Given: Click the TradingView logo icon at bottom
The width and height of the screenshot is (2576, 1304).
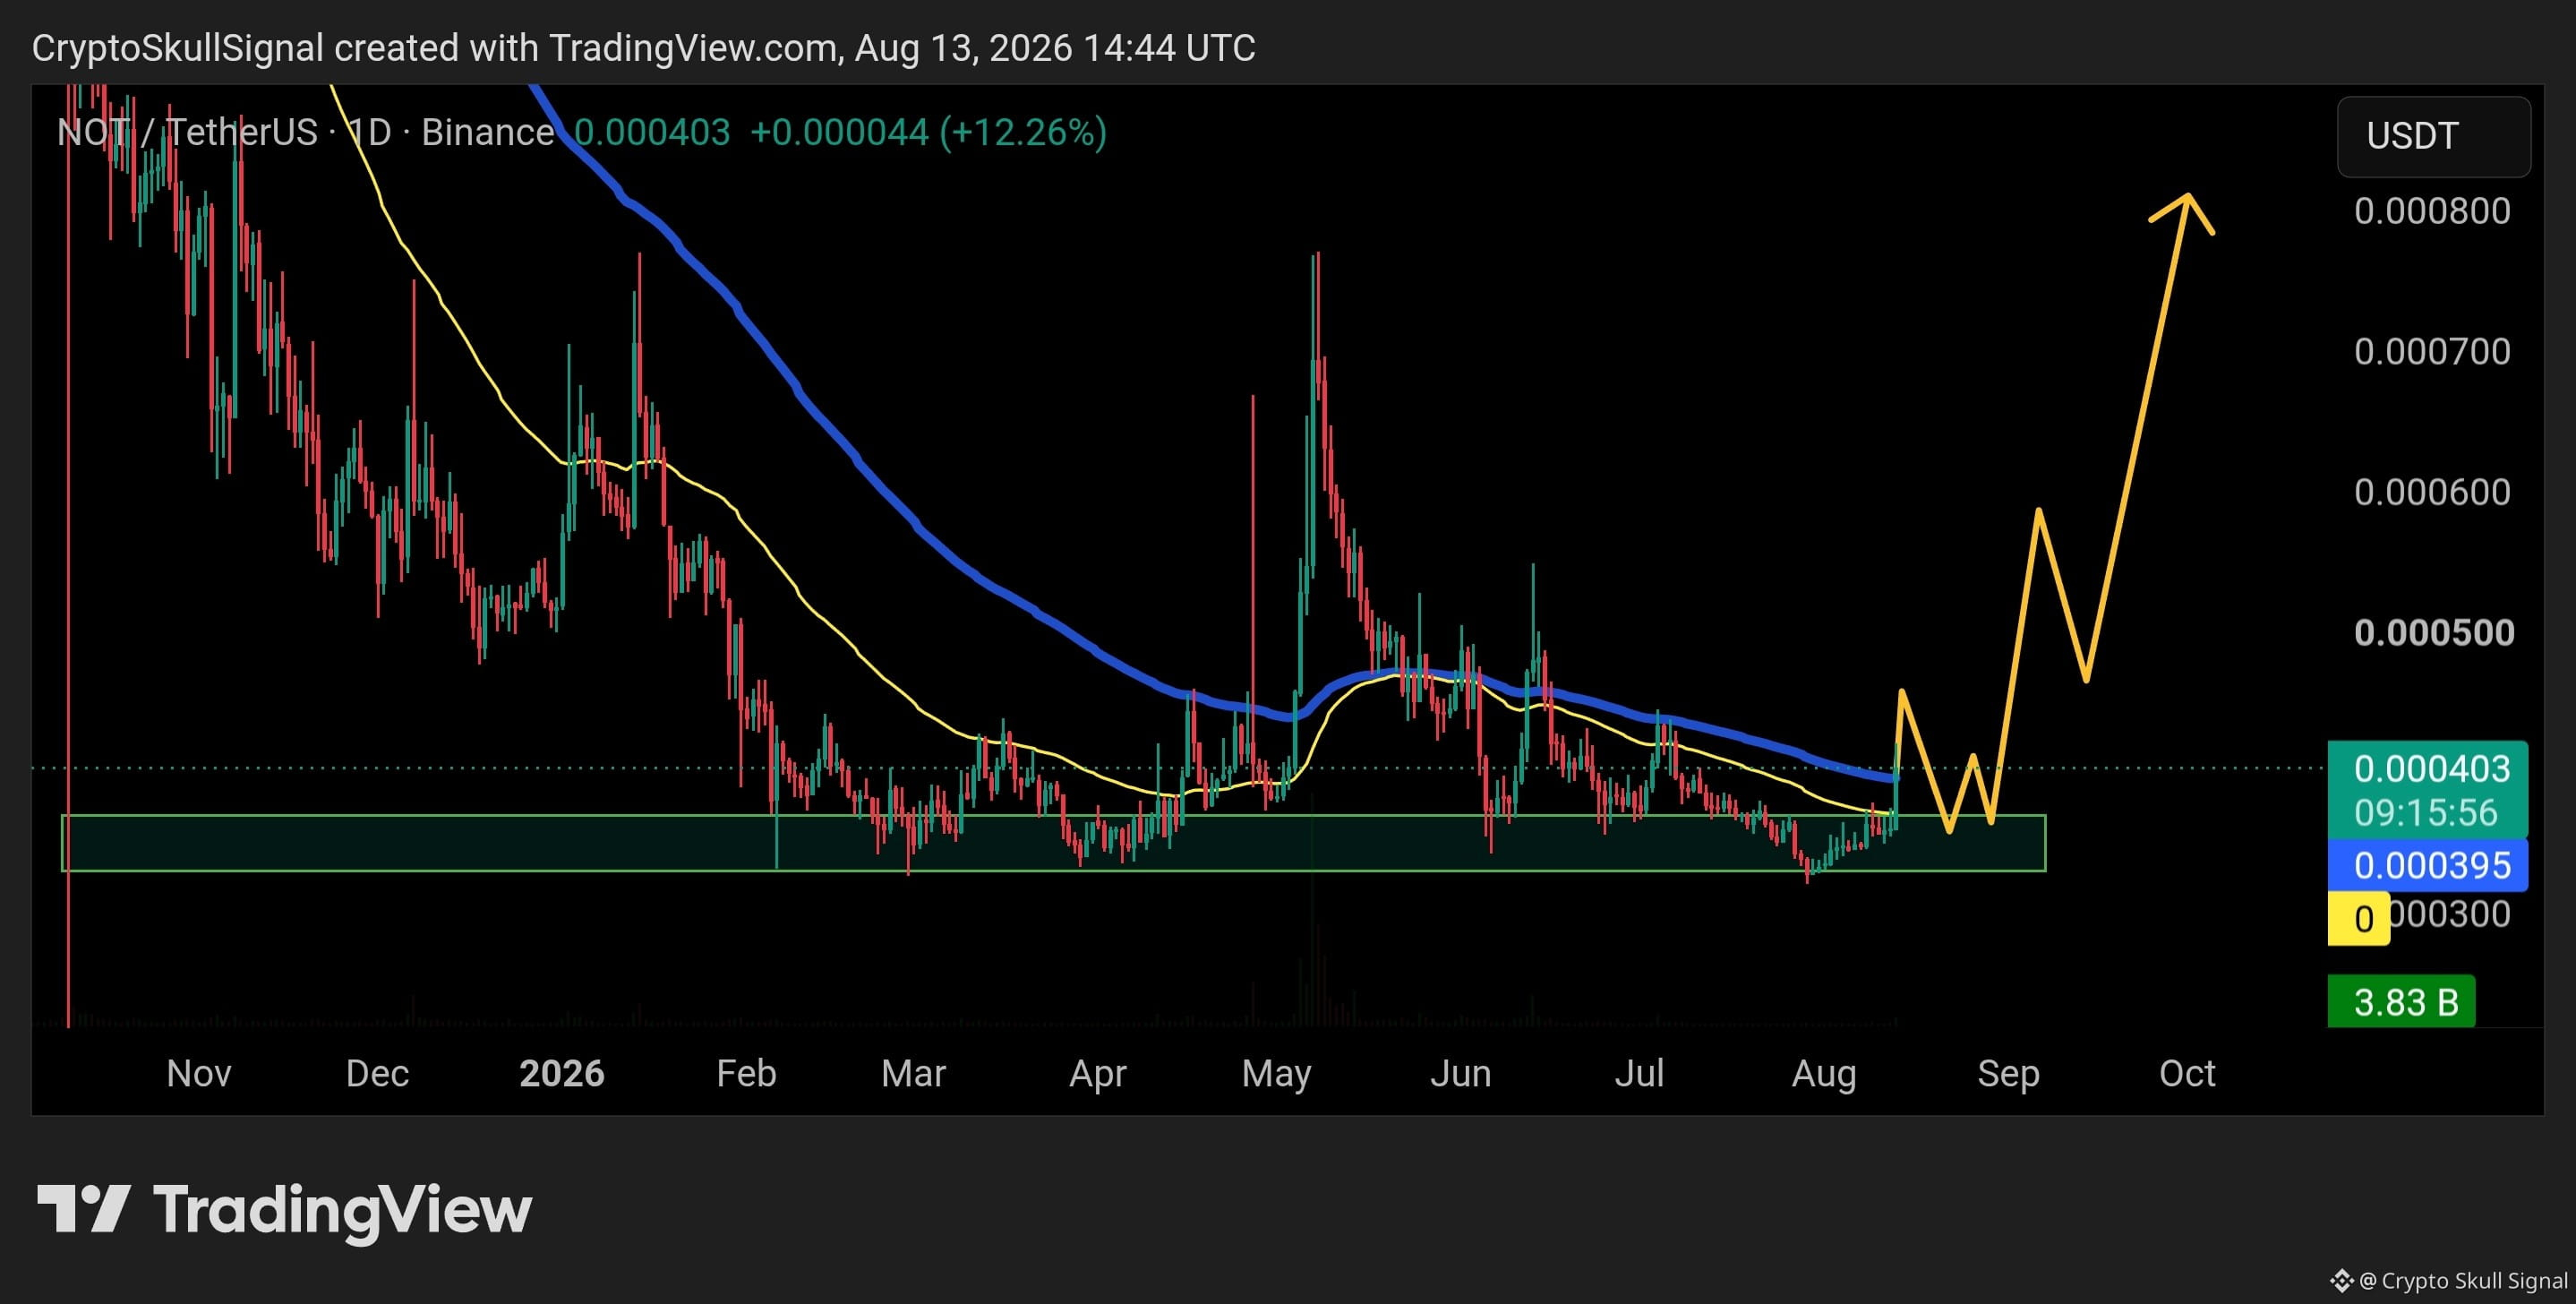Looking at the screenshot, I should pos(84,1209).
